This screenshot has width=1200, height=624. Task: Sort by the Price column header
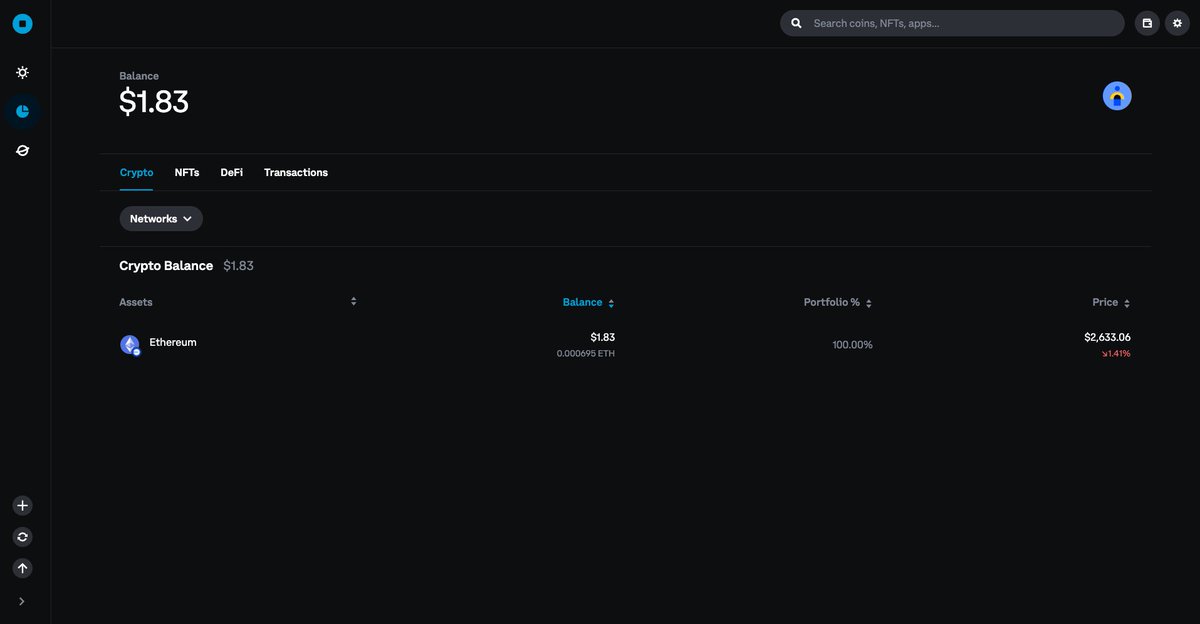point(1111,302)
